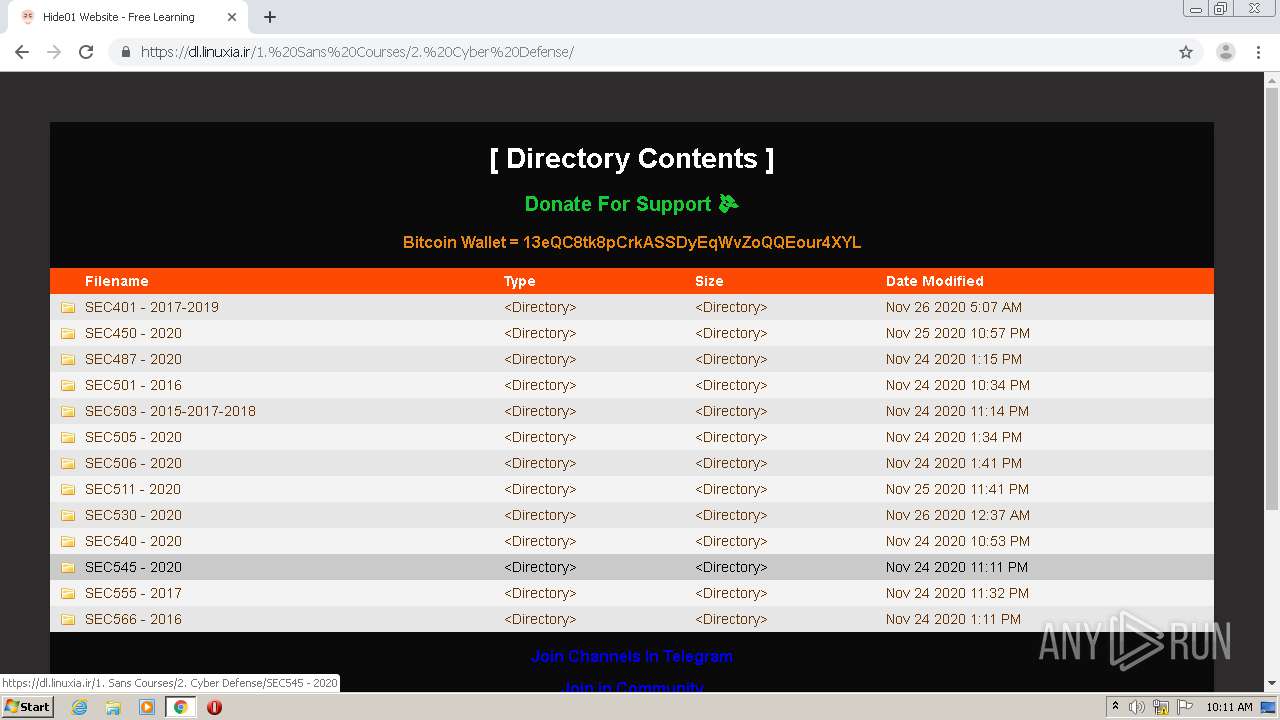Open the SEC511 - 2020 directory link
Image resolution: width=1280 pixels, height=720 pixels.
(x=133, y=489)
